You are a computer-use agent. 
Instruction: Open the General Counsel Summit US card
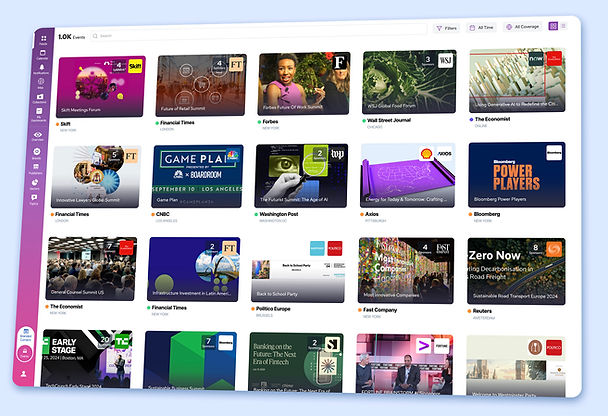[91, 269]
